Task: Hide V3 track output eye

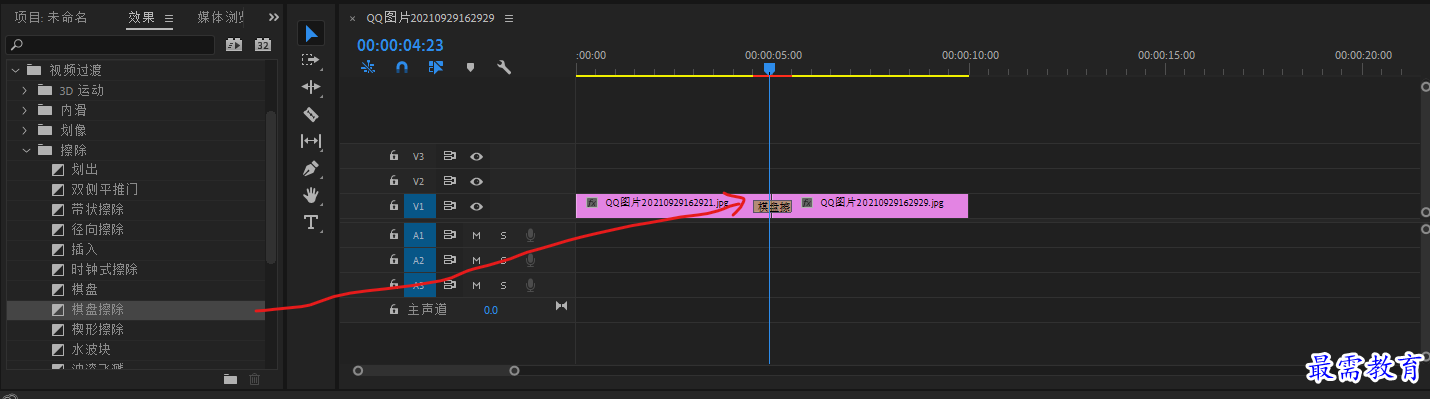Action: 477,156
